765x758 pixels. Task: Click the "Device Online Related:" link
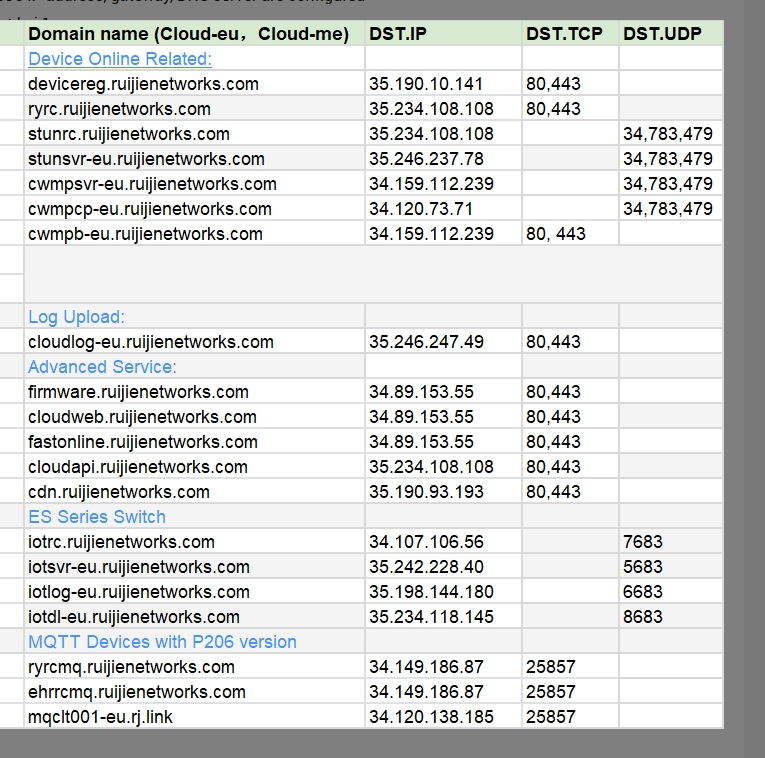pyautogui.click(x=120, y=59)
